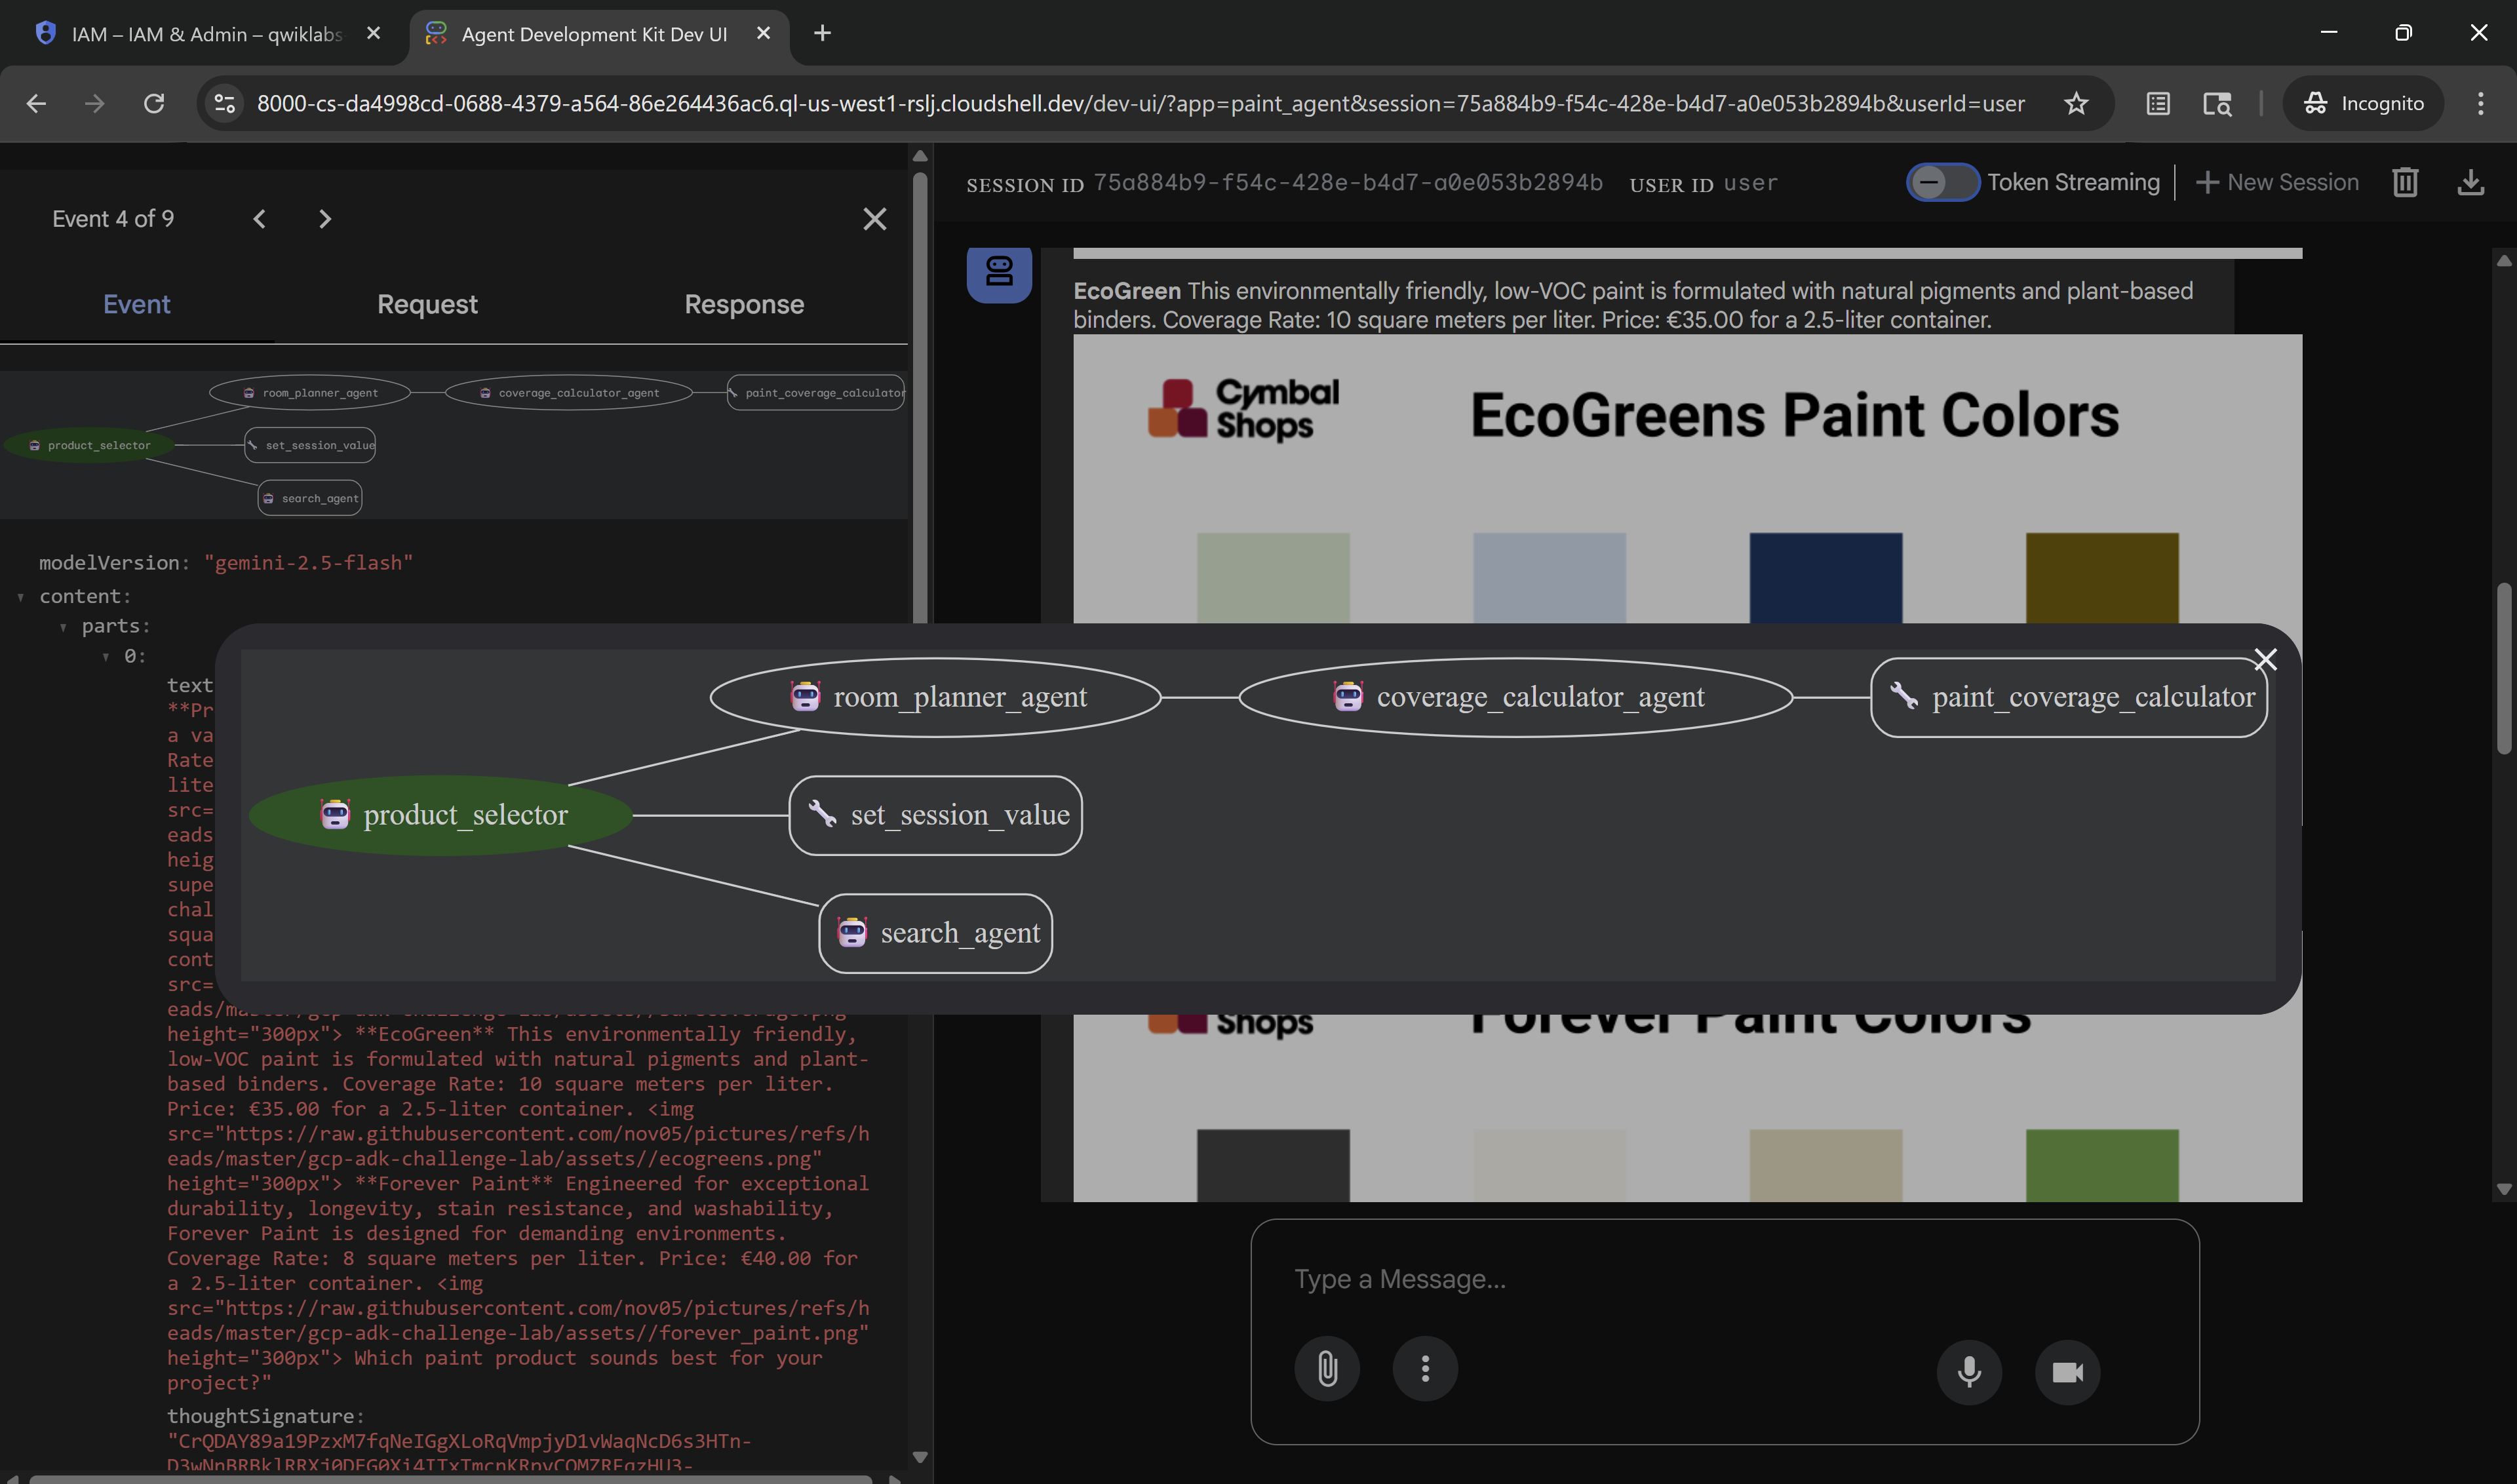Viewport: 2517px width, 1484px height.
Task: Click the EcoGreens Paint Colors image
Action: pos(1687,478)
